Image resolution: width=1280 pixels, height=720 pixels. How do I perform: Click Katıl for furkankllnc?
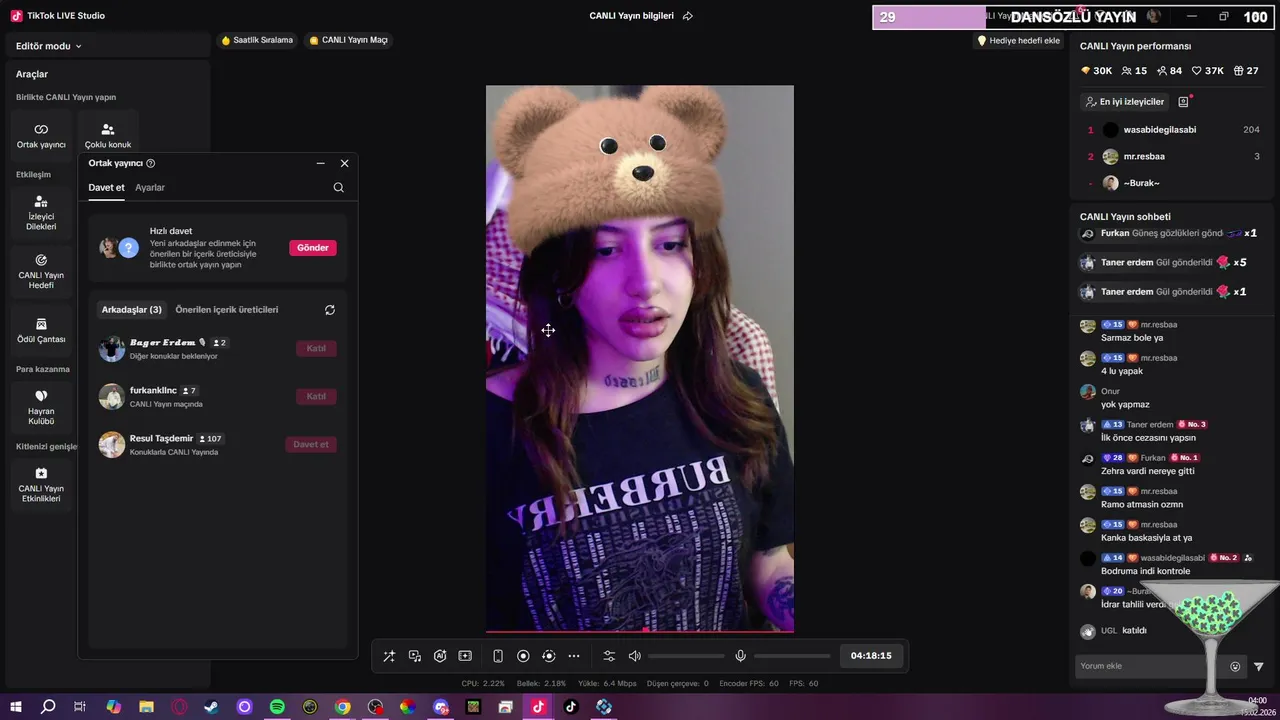pos(316,396)
